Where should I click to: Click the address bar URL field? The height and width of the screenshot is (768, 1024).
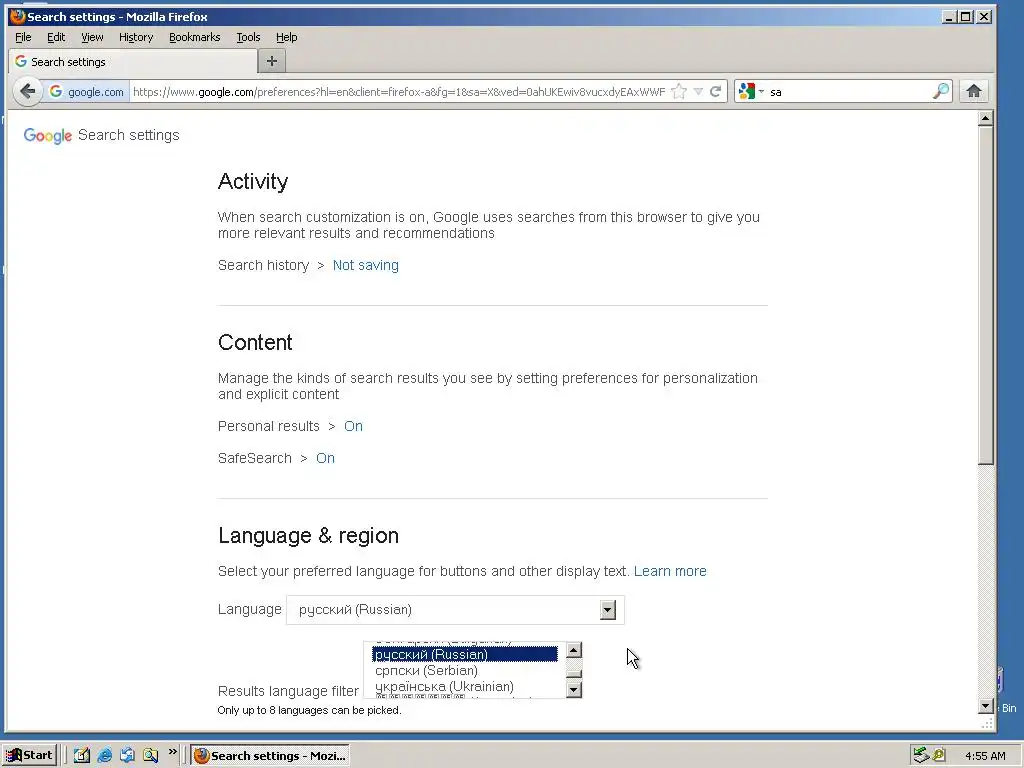coord(398,91)
